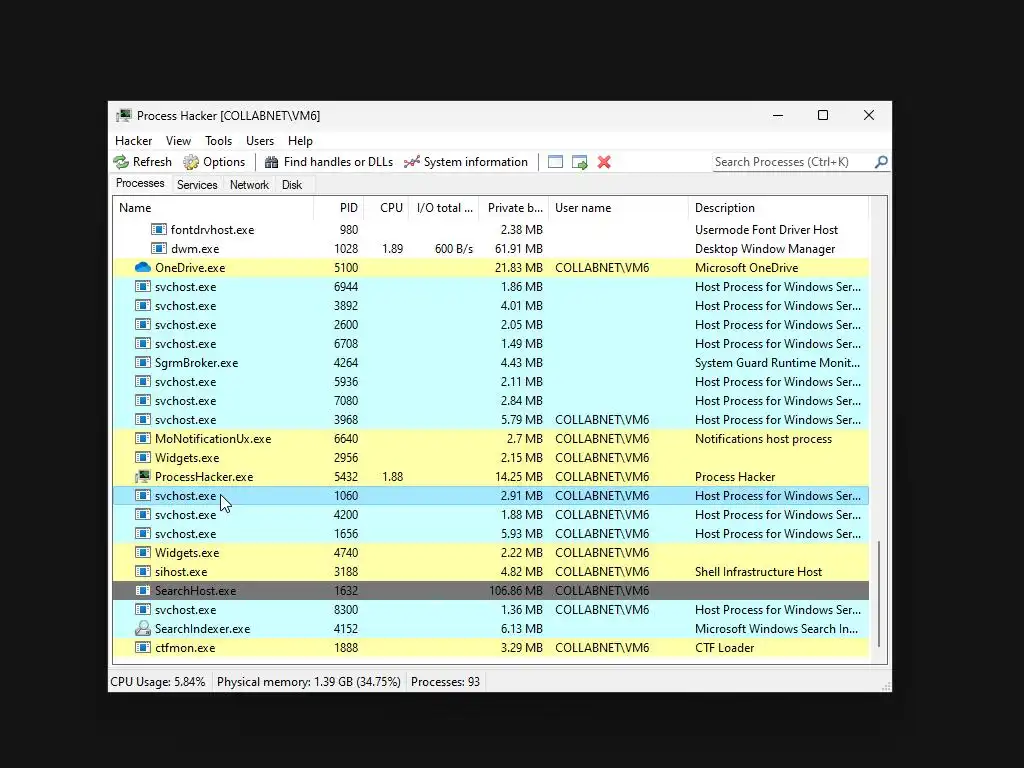Select svchost.exe with PID 3968
The image size is (1024, 768).
tap(491, 420)
